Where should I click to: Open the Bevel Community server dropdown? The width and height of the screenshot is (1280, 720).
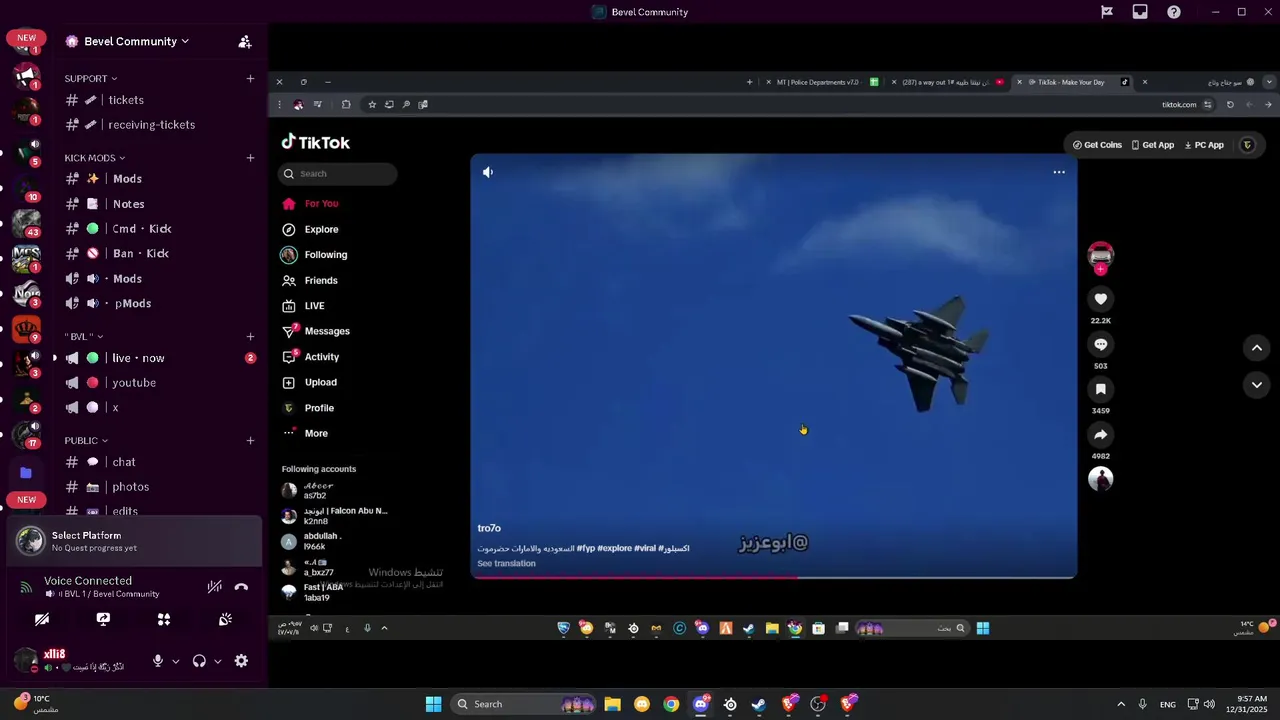pyautogui.click(x=137, y=41)
